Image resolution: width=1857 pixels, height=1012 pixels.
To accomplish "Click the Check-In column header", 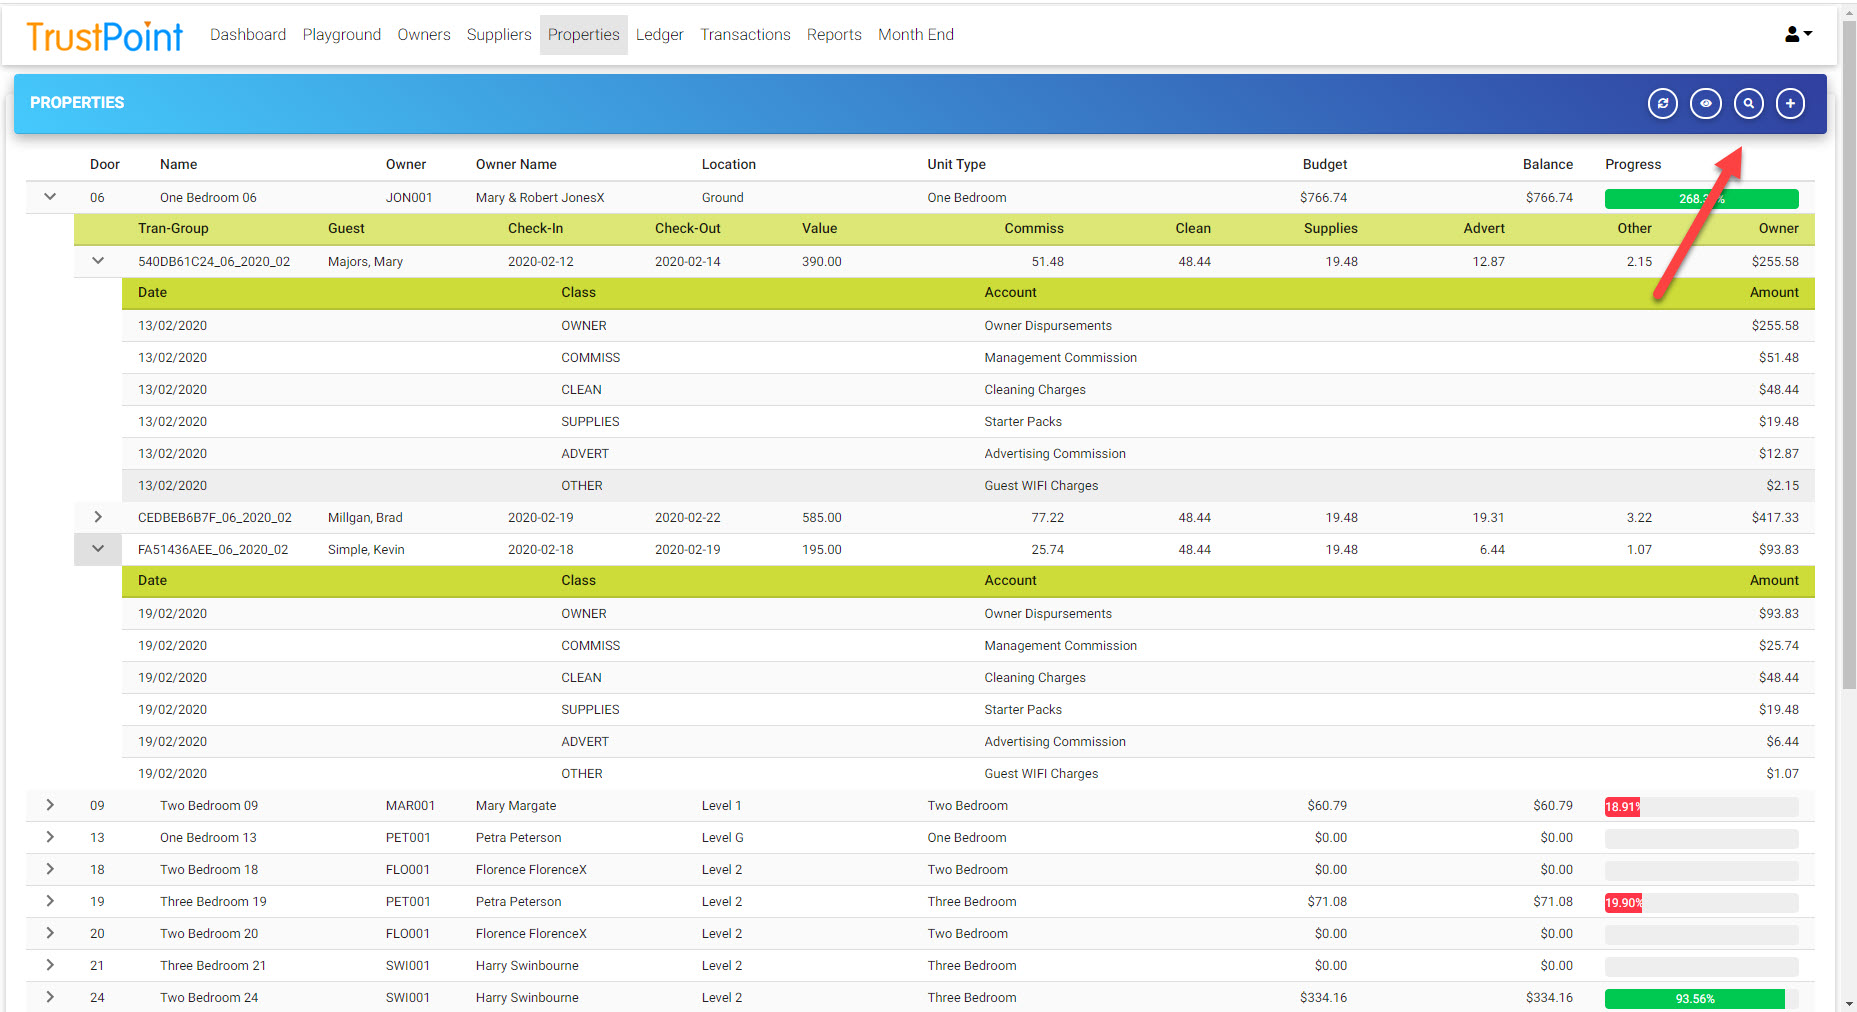I will point(535,228).
